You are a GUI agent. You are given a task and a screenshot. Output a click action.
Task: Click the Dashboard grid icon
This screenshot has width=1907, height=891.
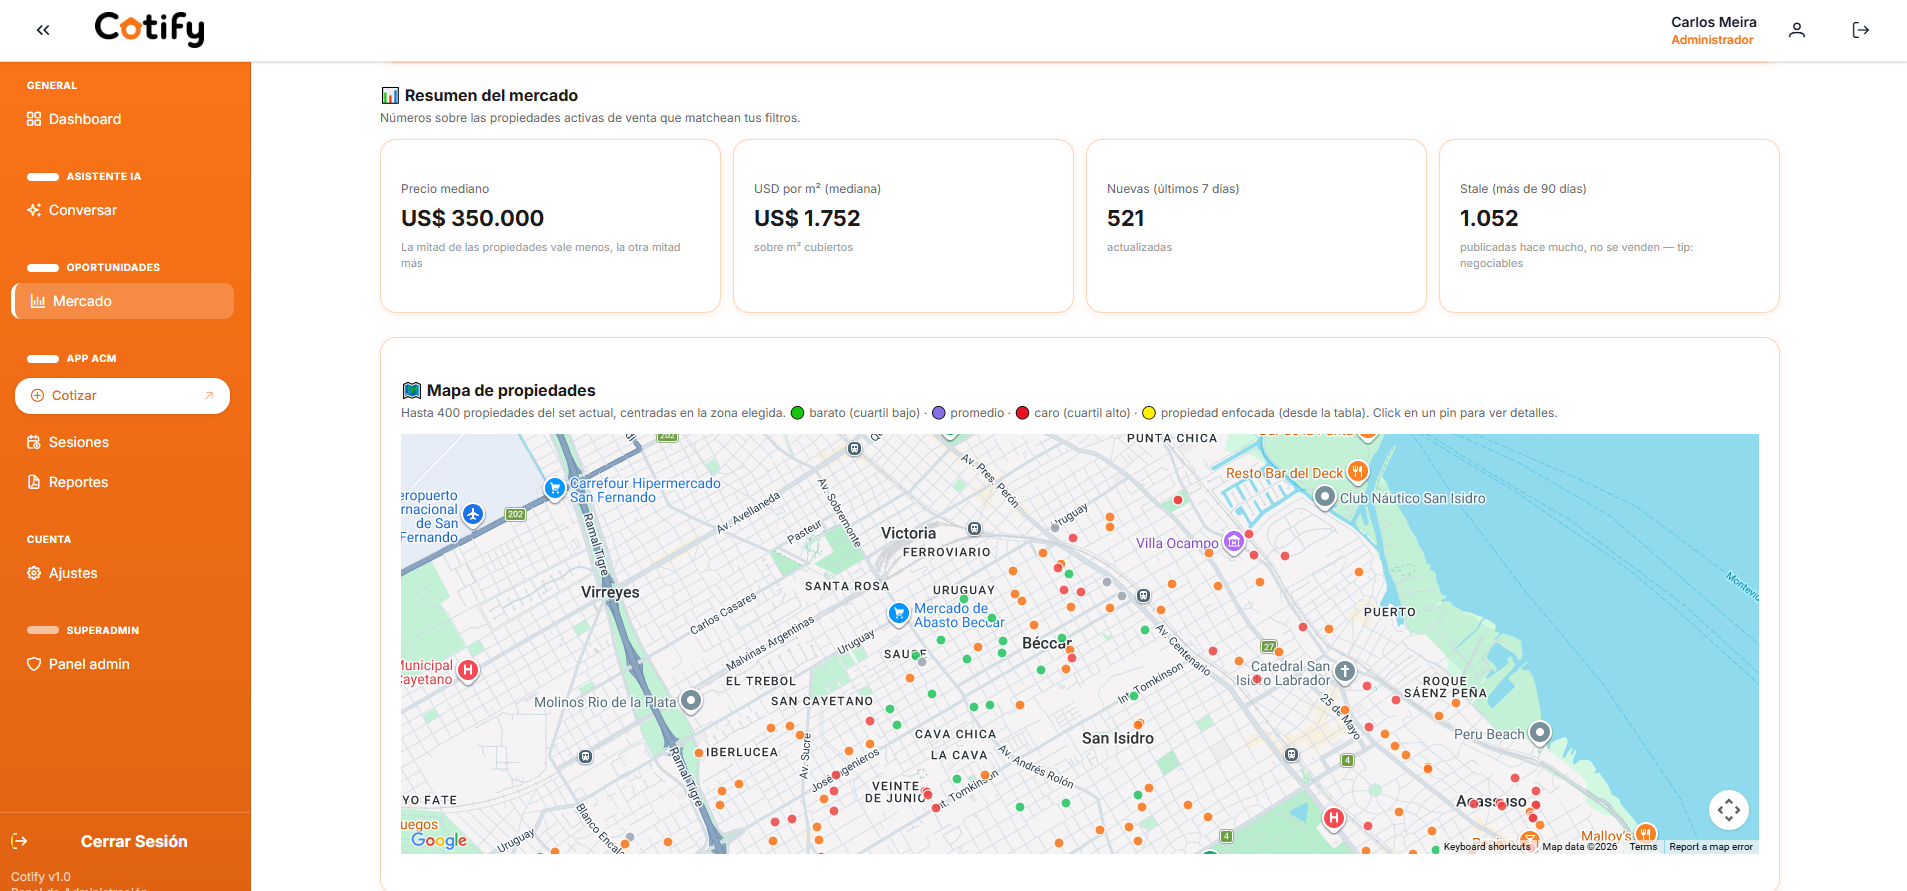coord(34,119)
